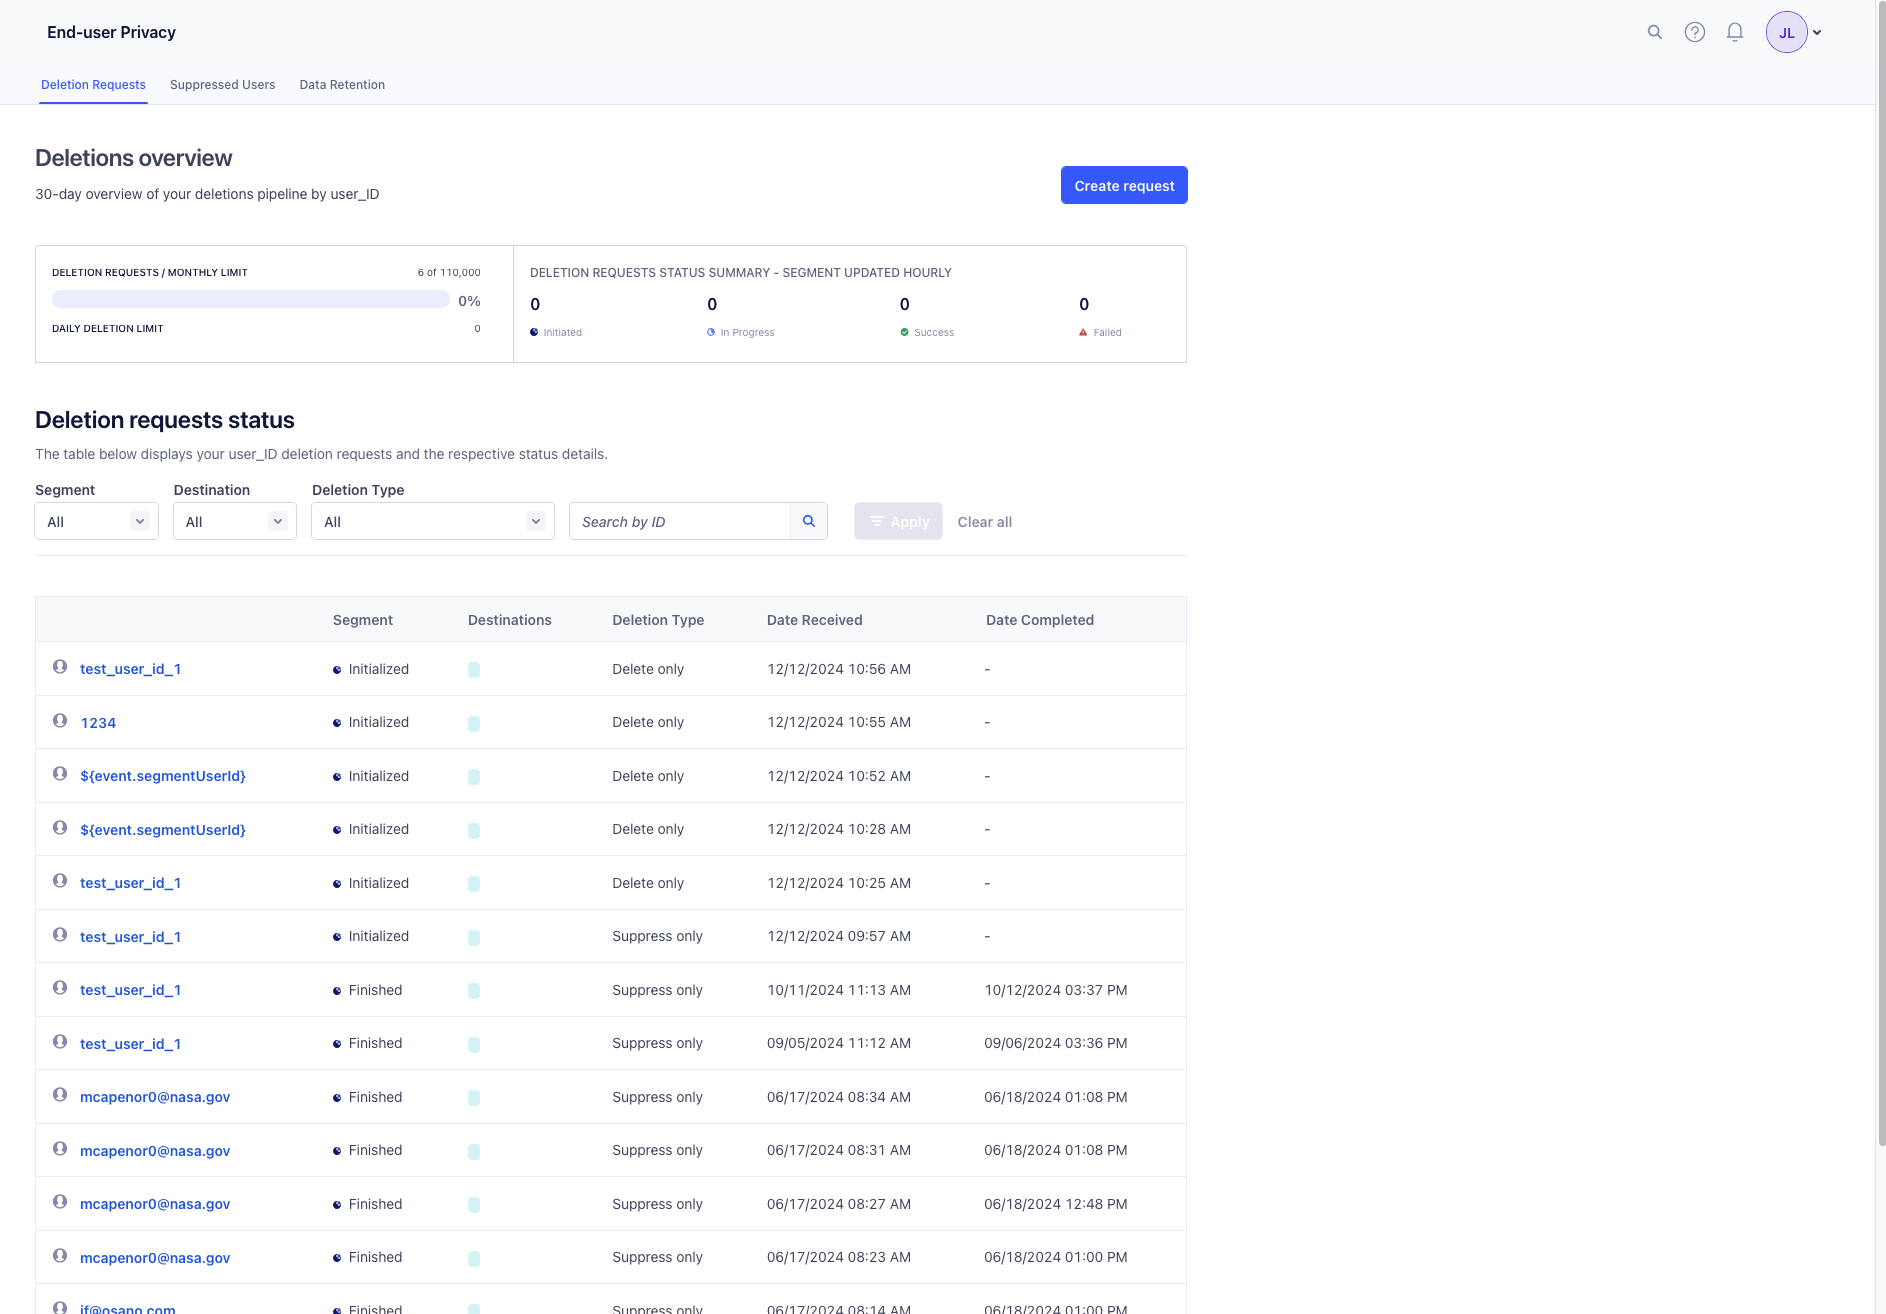
Task: Click user icon in the 10:56 AM row
Action: (x=60, y=666)
